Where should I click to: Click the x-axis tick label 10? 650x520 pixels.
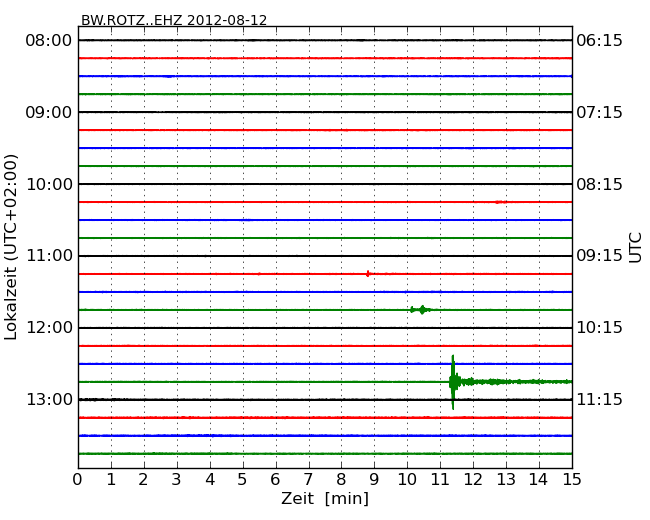coord(407,479)
